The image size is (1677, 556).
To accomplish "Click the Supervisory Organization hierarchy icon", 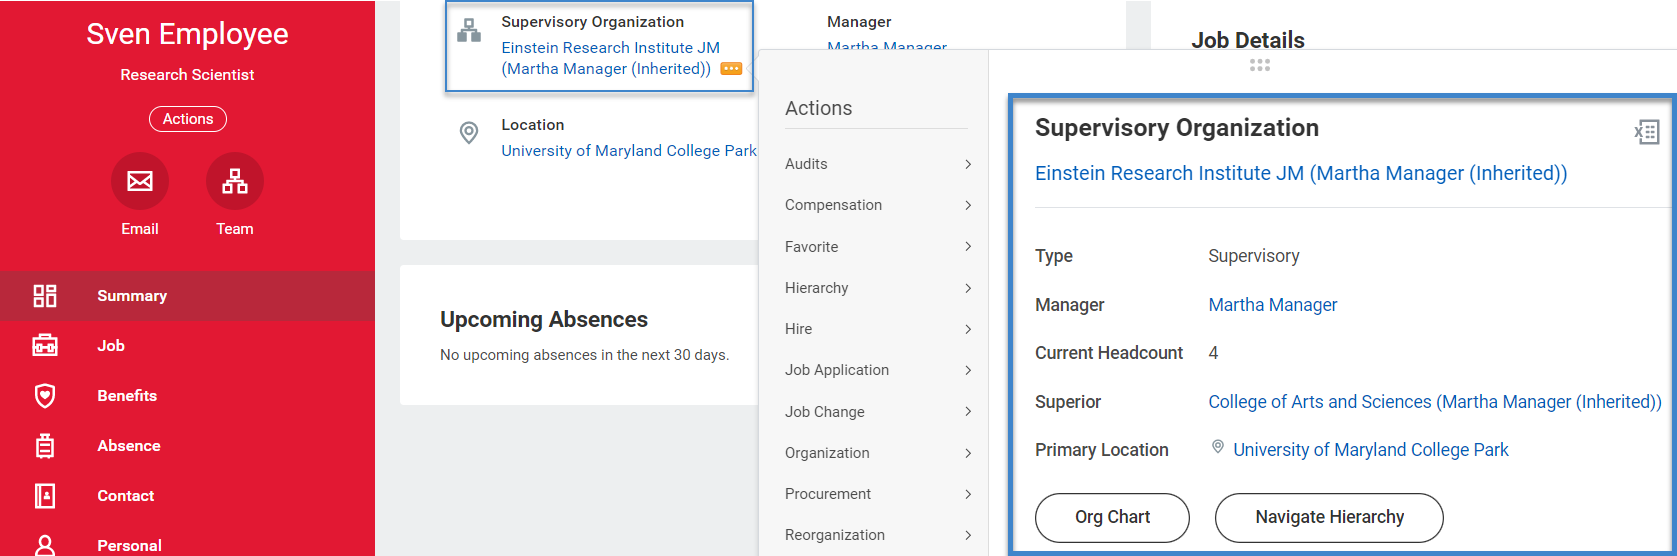I will 469,31.
